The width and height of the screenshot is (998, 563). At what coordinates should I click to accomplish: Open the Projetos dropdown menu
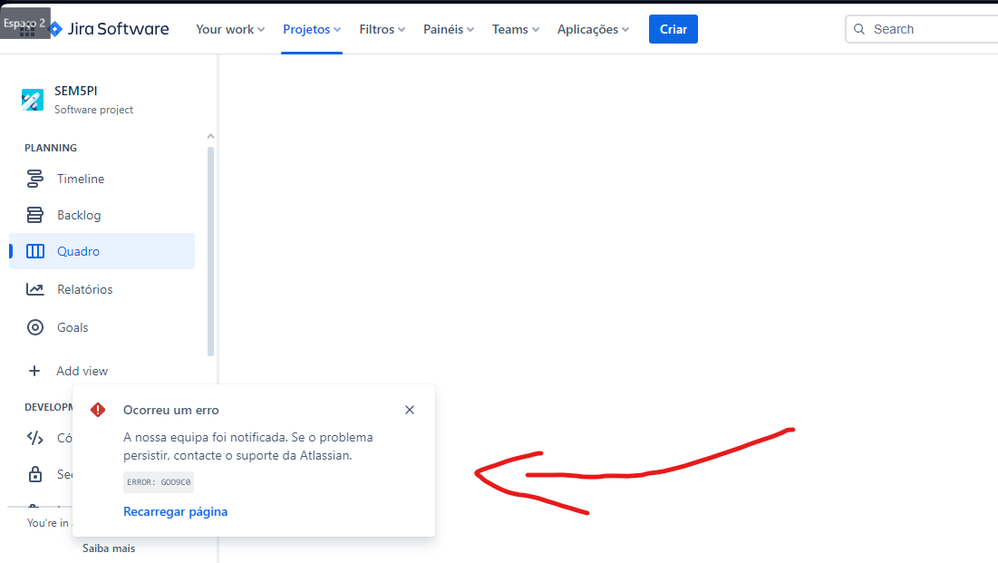[311, 29]
